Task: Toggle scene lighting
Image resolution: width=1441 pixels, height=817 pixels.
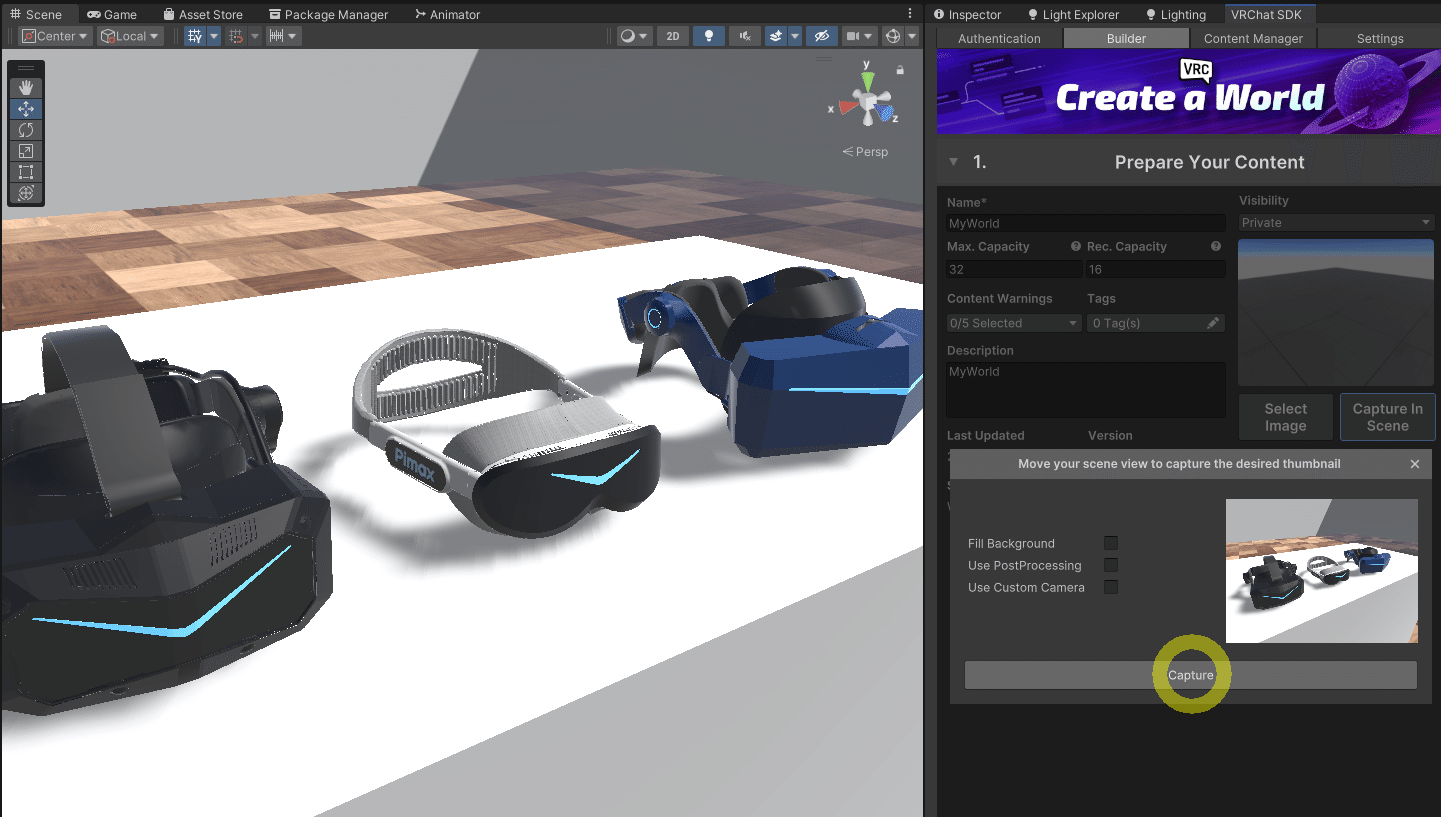Action: coord(709,36)
